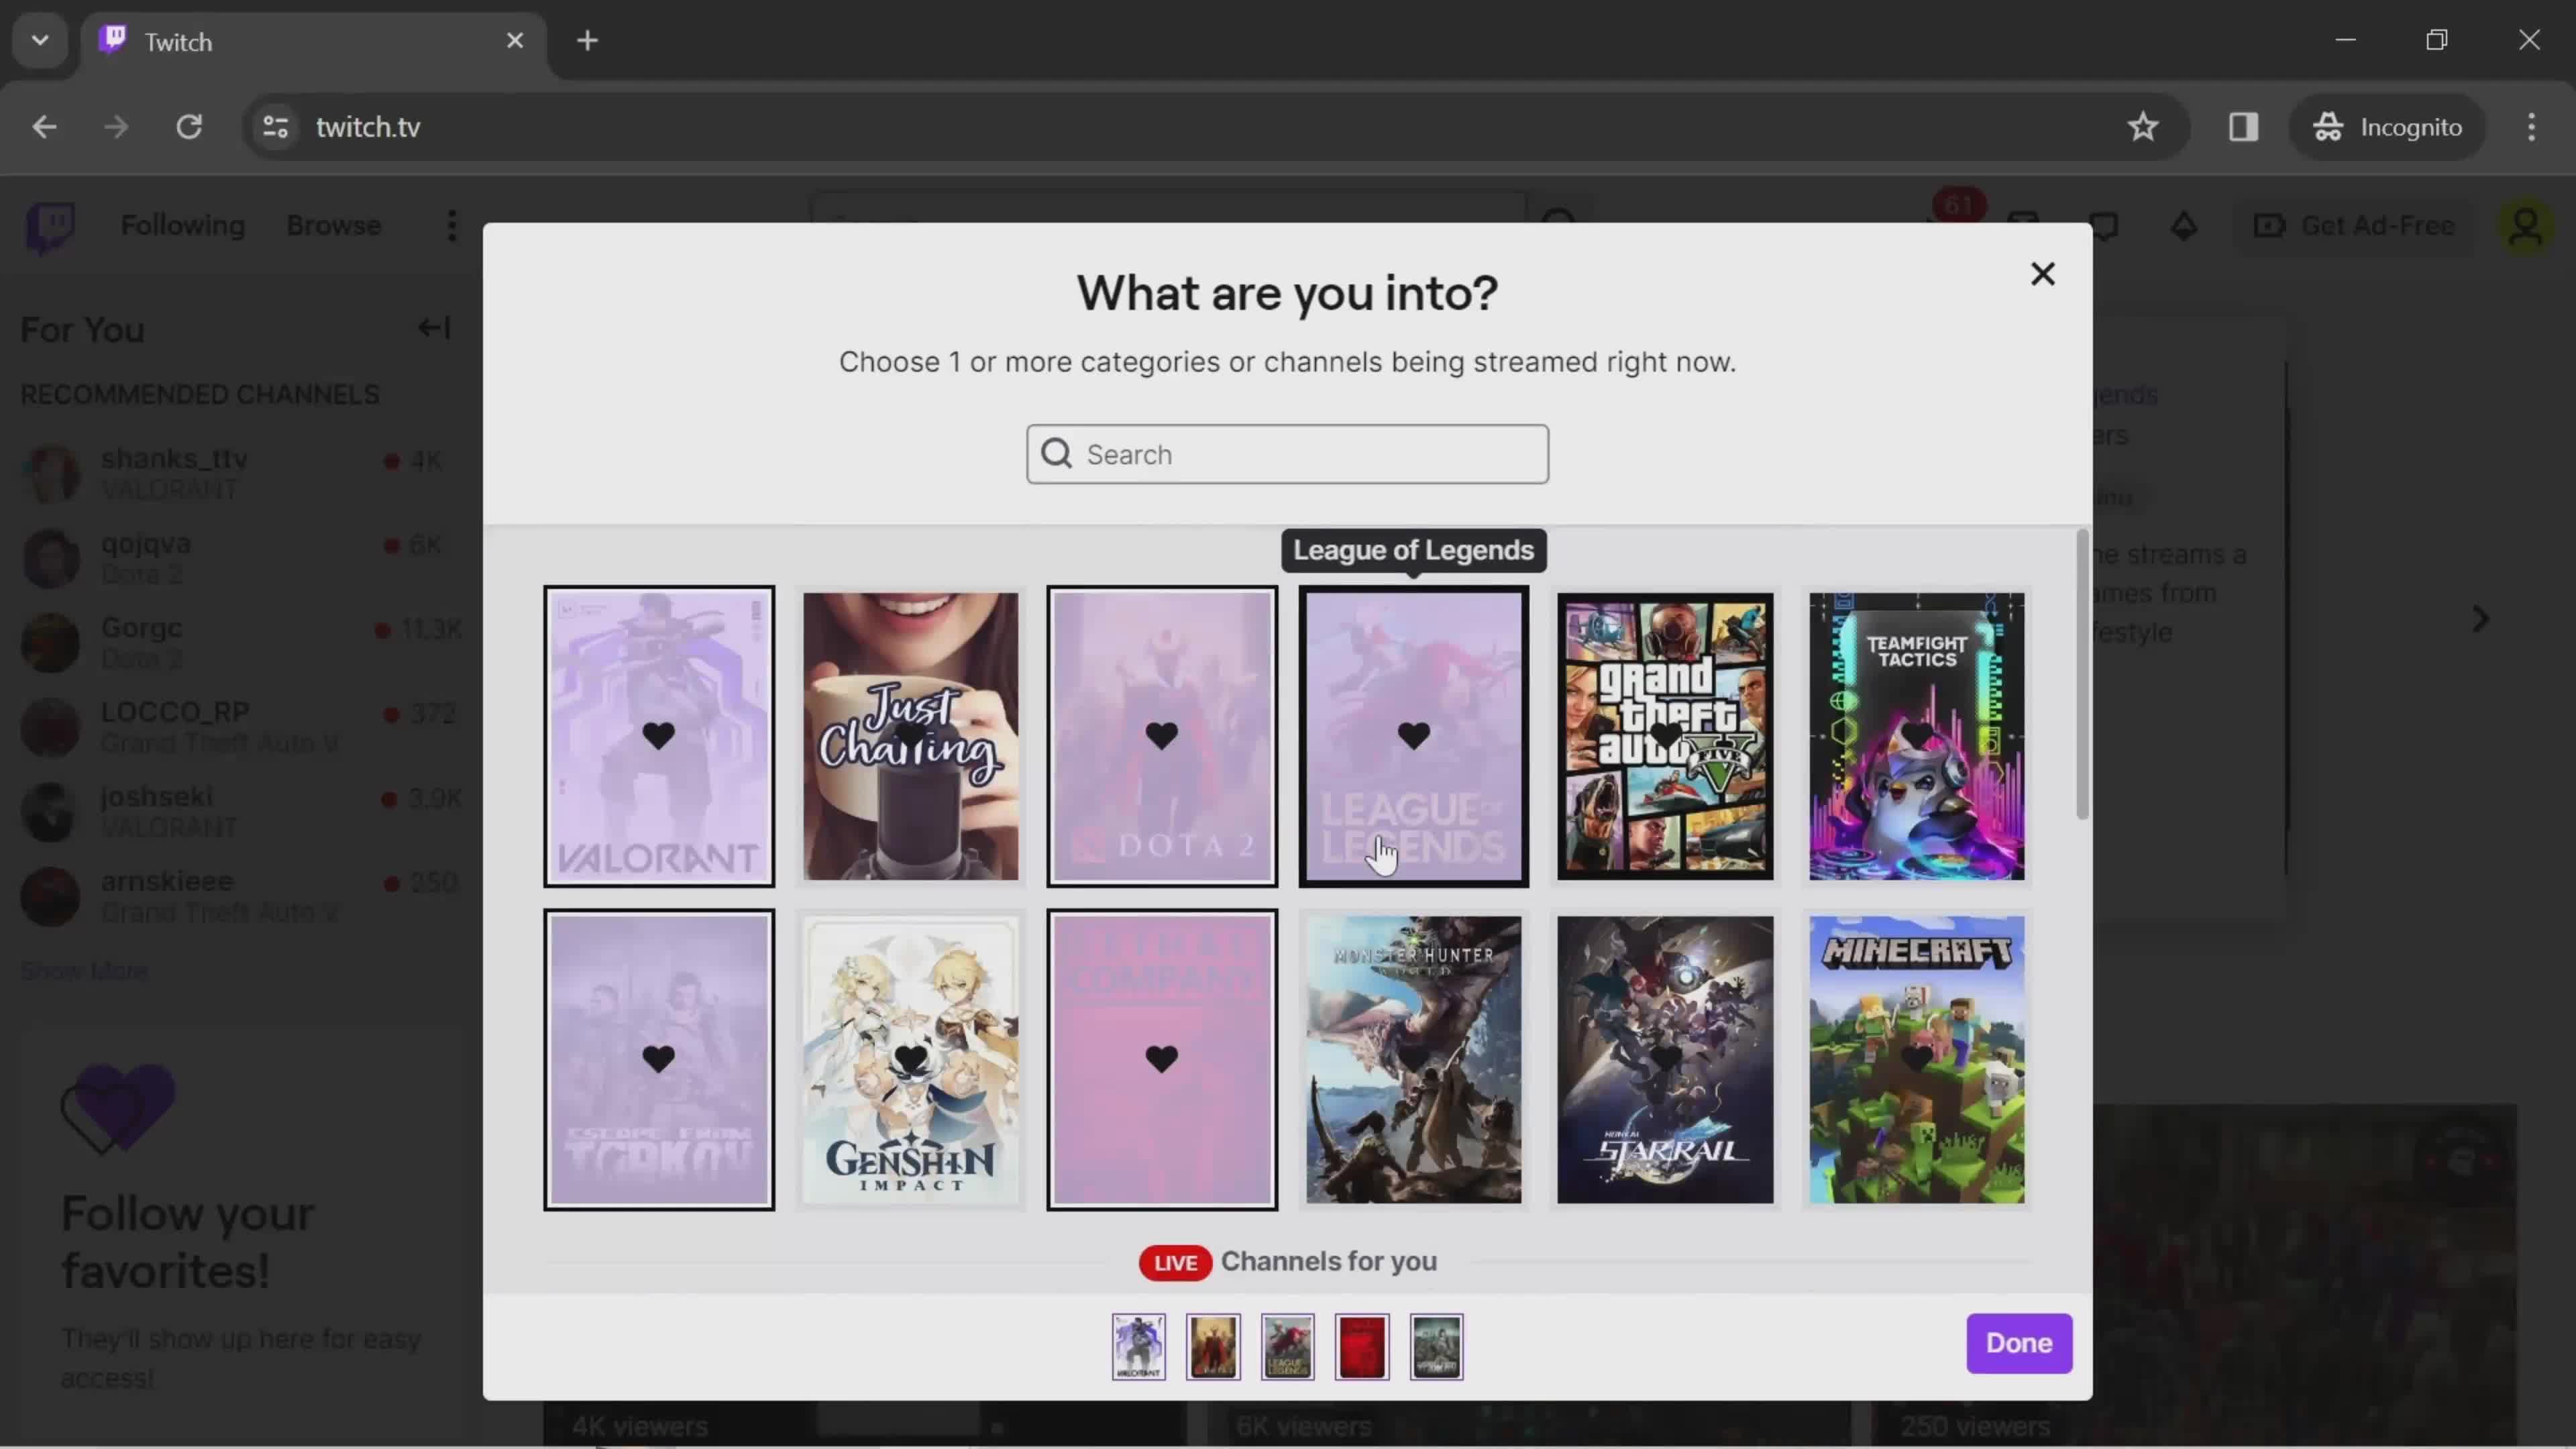Image resolution: width=2576 pixels, height=1449 pixels.
Task: Open the three-dot more menu in Twitch nav
Action: click(x=452, y=226)
